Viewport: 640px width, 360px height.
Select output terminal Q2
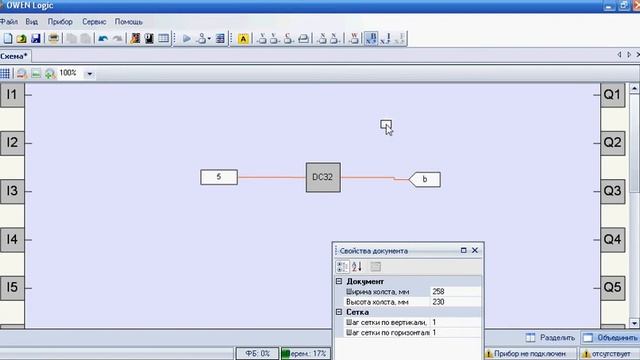point(612,143)
